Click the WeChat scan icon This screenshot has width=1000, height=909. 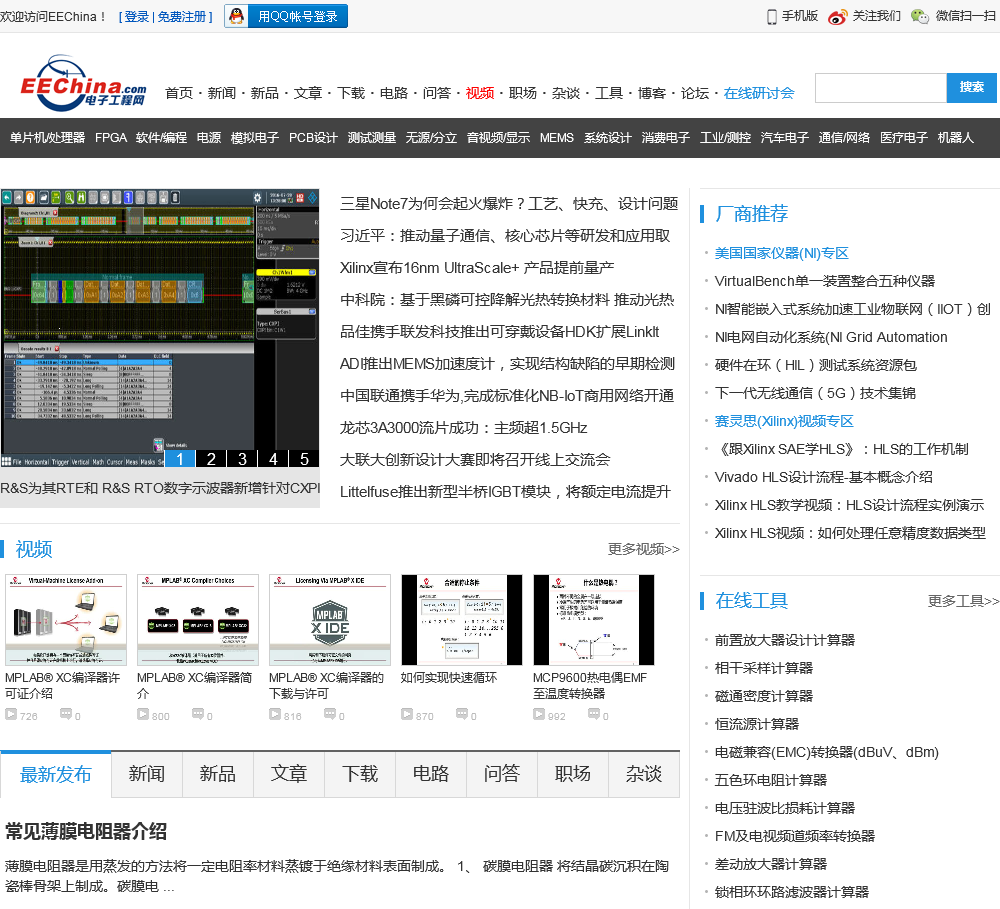click(x=920, y=17)
